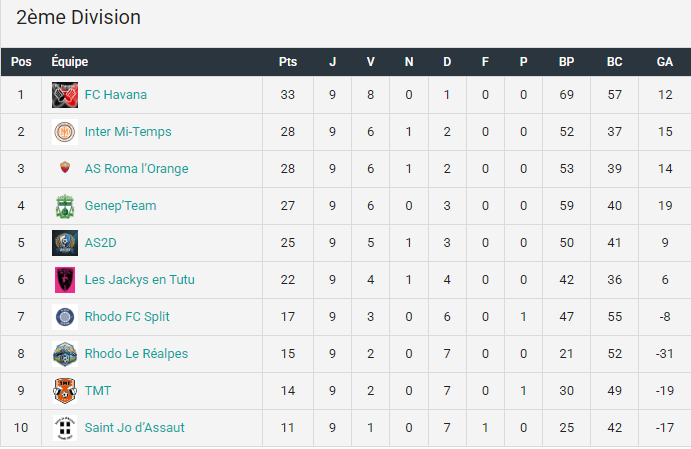Viewport: 691px width, 449px height.
Task: Click the AS2D team logo
Action: pyautogui.click(x=65, y=243)
